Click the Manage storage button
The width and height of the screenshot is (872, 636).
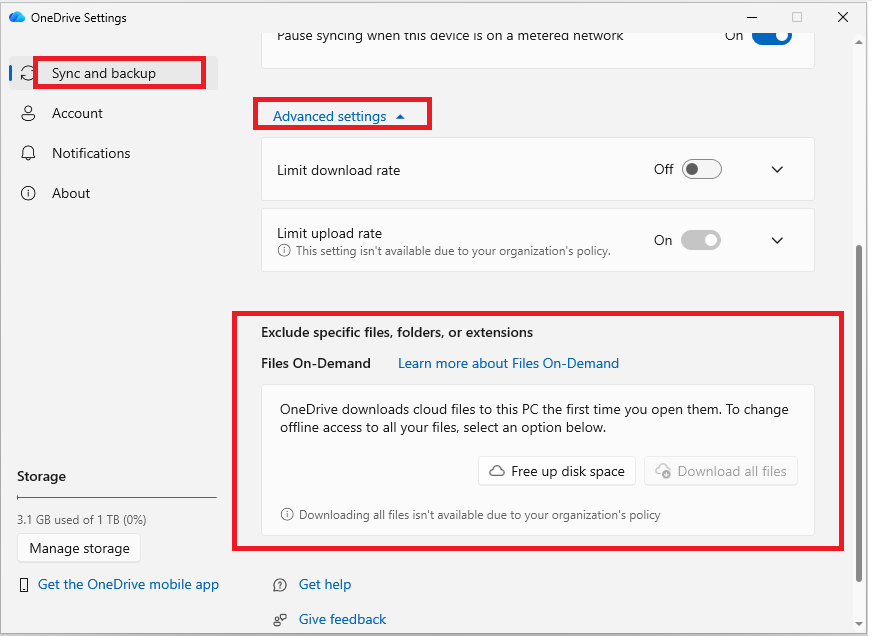(x=79, y=548)
